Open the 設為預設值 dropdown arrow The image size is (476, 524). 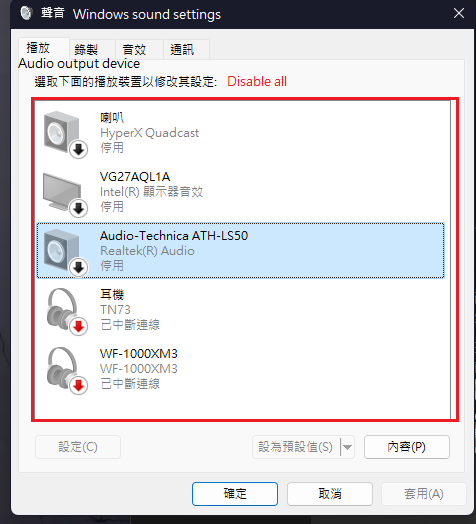tap(347, 447)
